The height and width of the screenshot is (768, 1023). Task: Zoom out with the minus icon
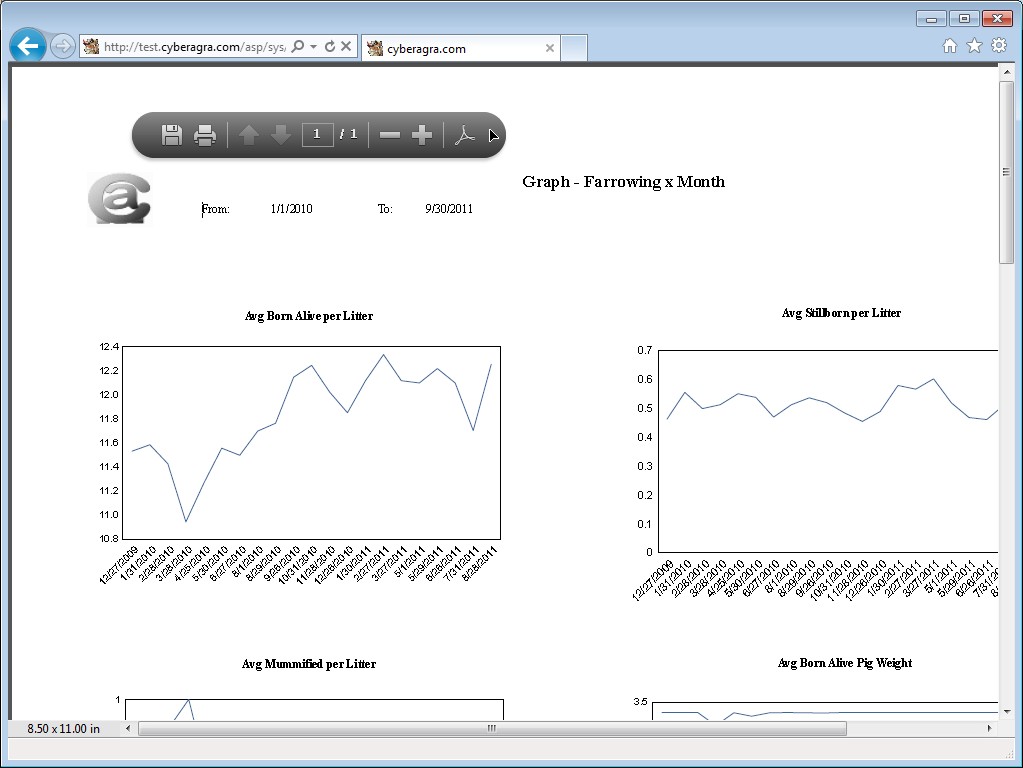click(389, 135)
